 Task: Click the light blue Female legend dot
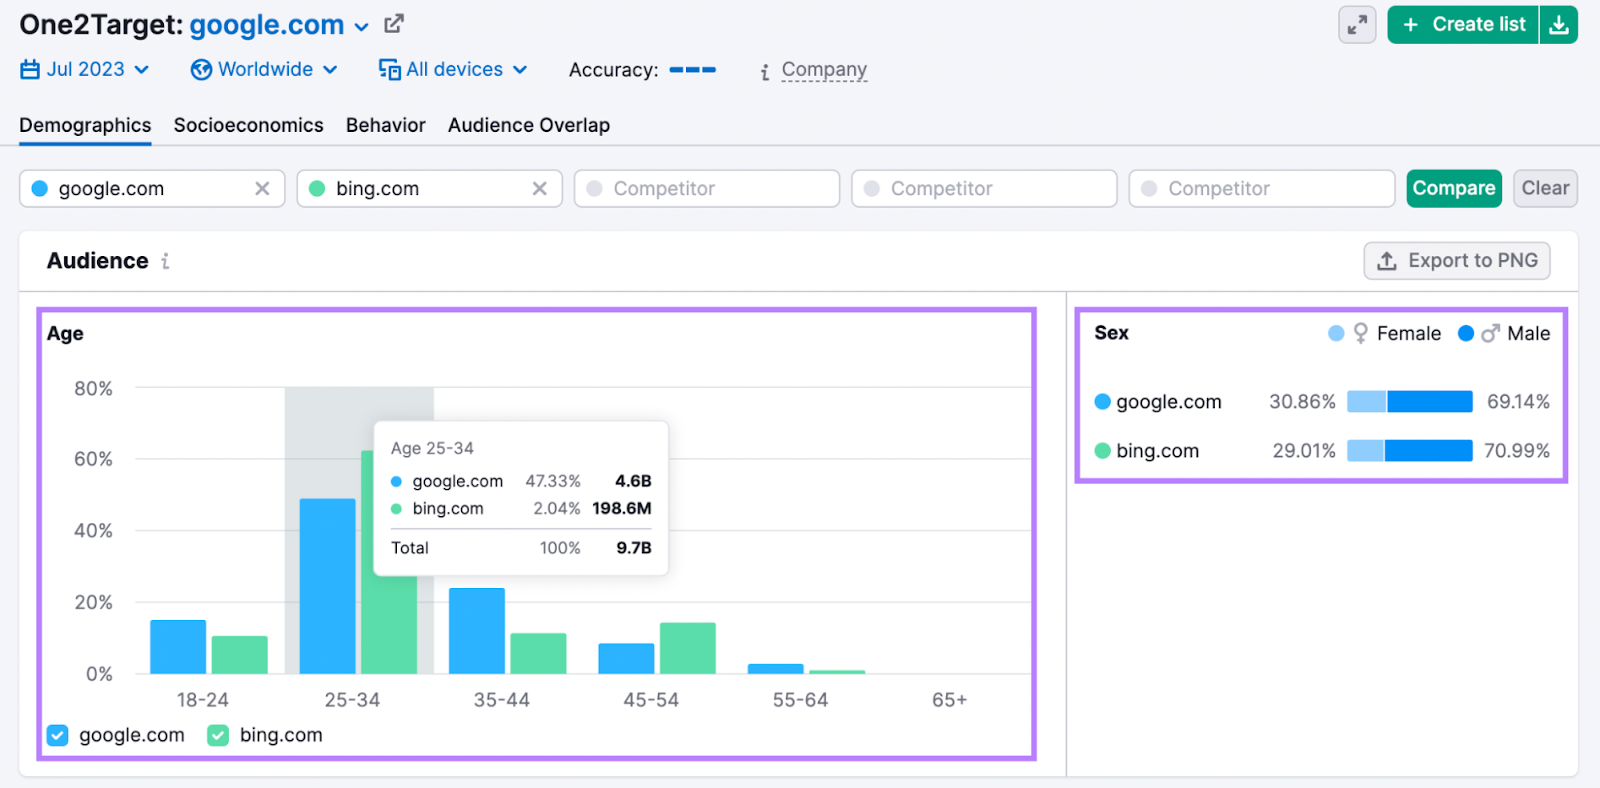tap(1336, 333)
